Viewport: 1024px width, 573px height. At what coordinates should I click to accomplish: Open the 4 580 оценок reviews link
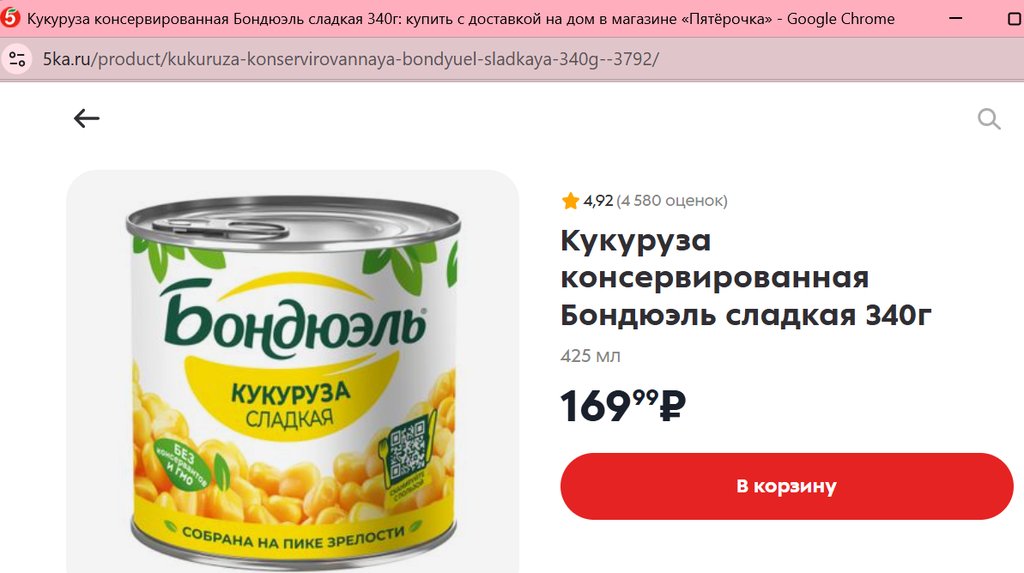tap(672, 201)
